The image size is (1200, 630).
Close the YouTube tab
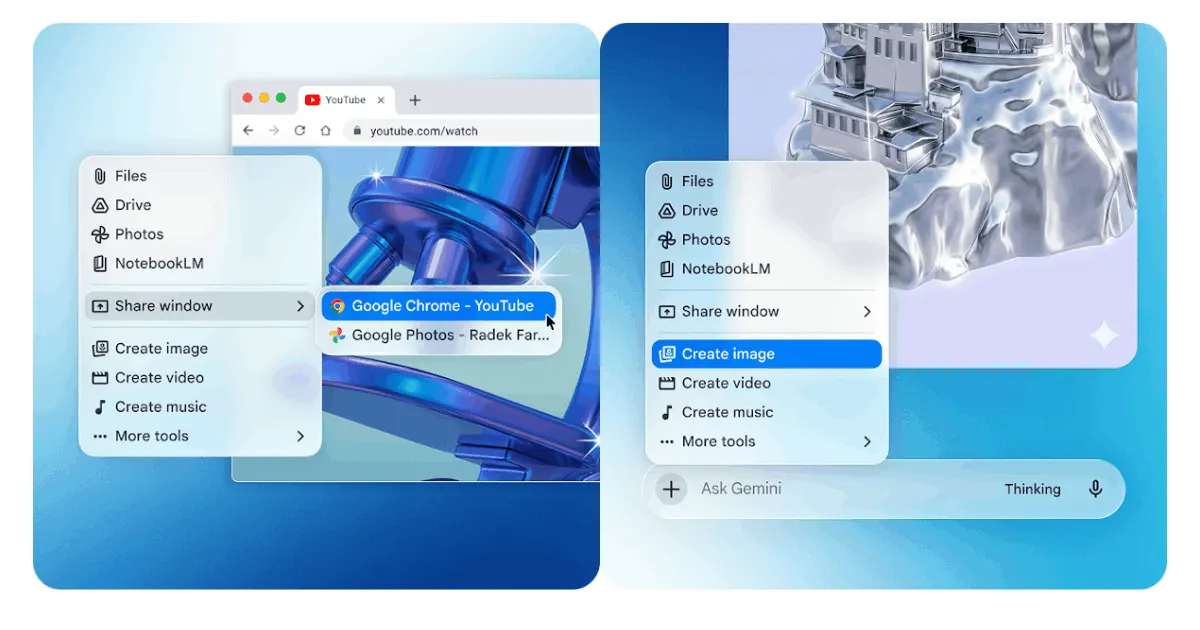(x=381, y=100)
